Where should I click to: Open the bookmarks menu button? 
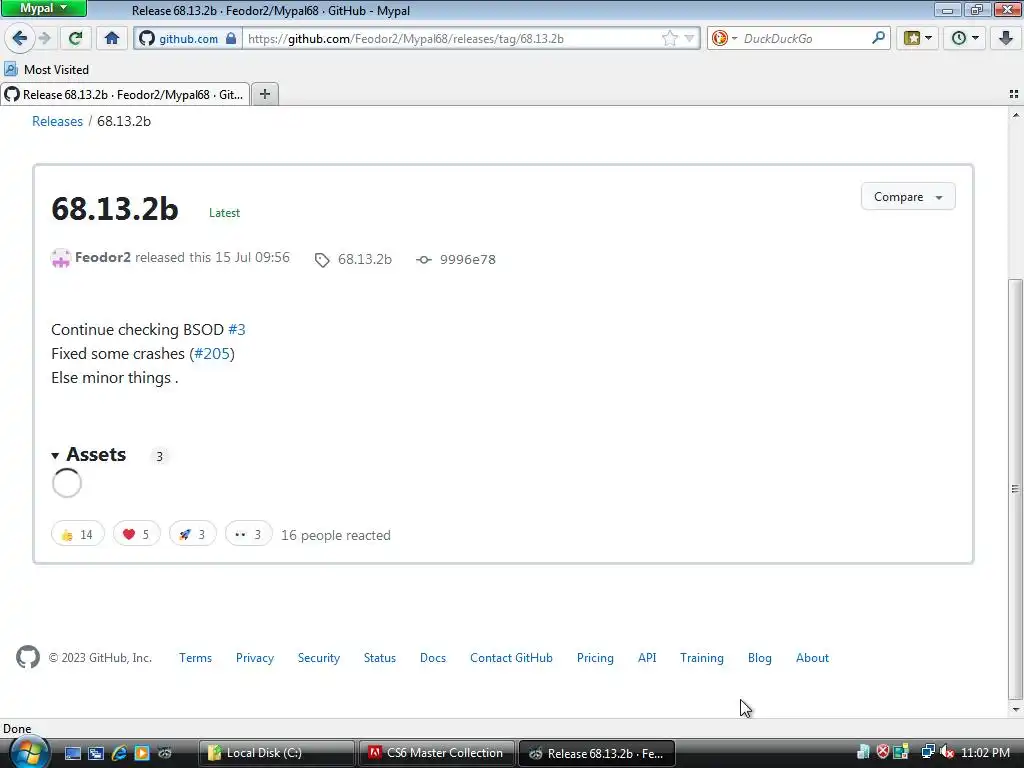pyautogui.click(x=918, y=39)
